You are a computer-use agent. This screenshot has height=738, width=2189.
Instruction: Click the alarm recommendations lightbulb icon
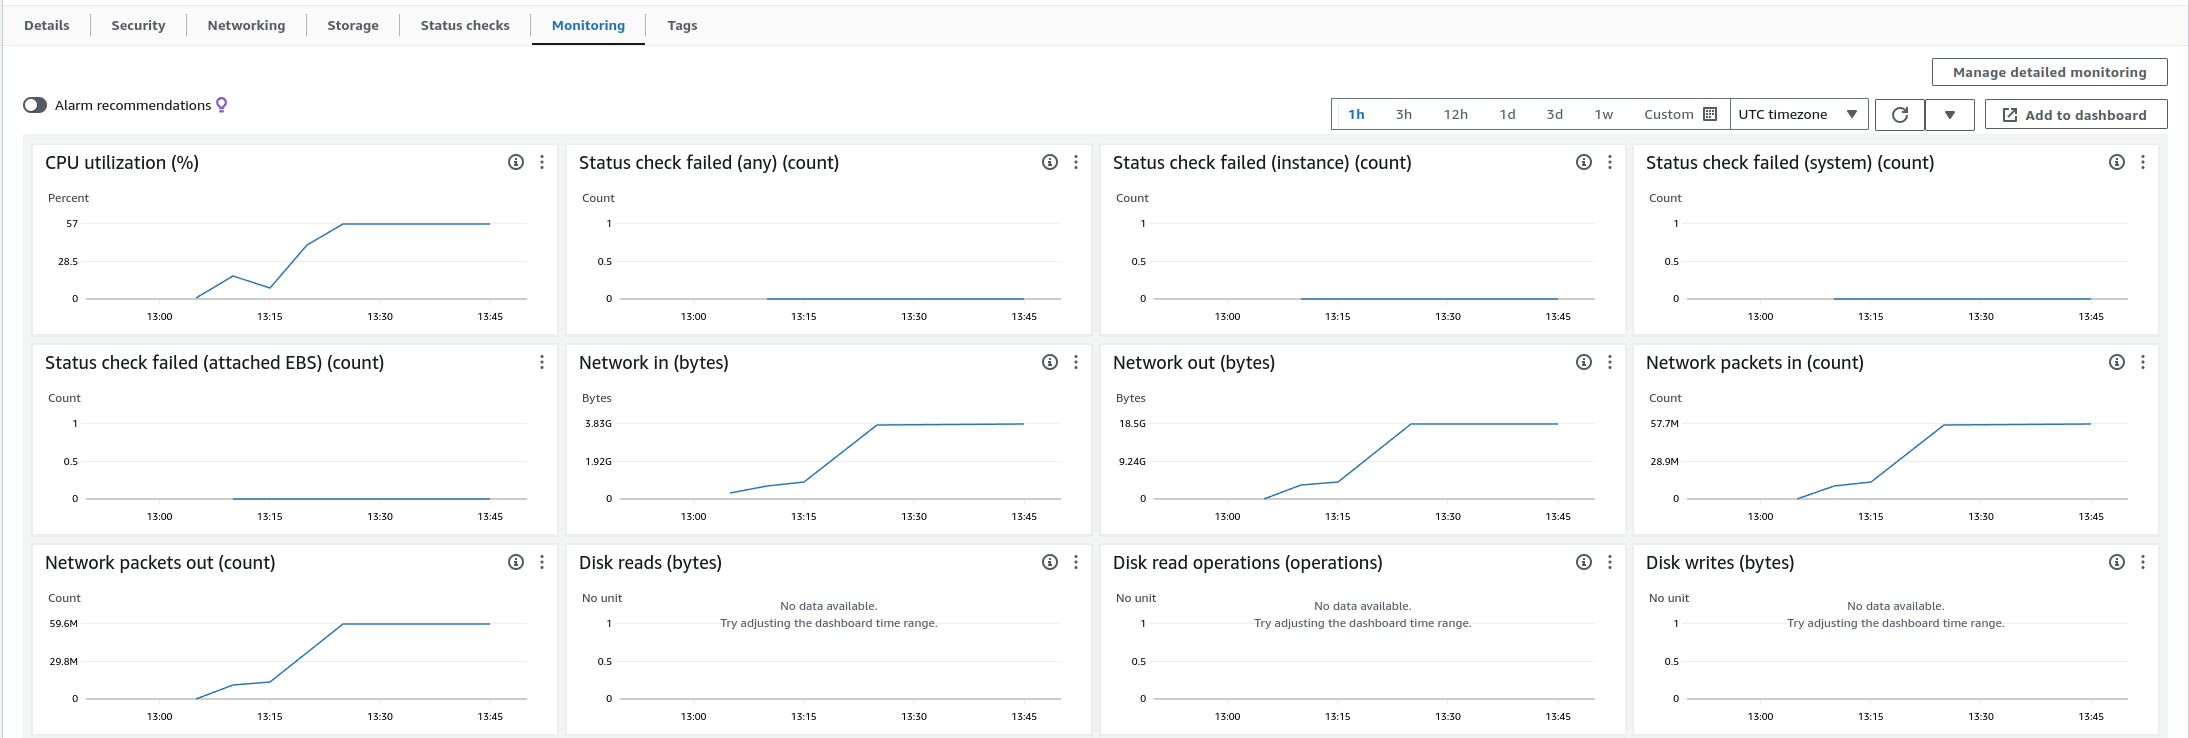[x=222, y=105]
